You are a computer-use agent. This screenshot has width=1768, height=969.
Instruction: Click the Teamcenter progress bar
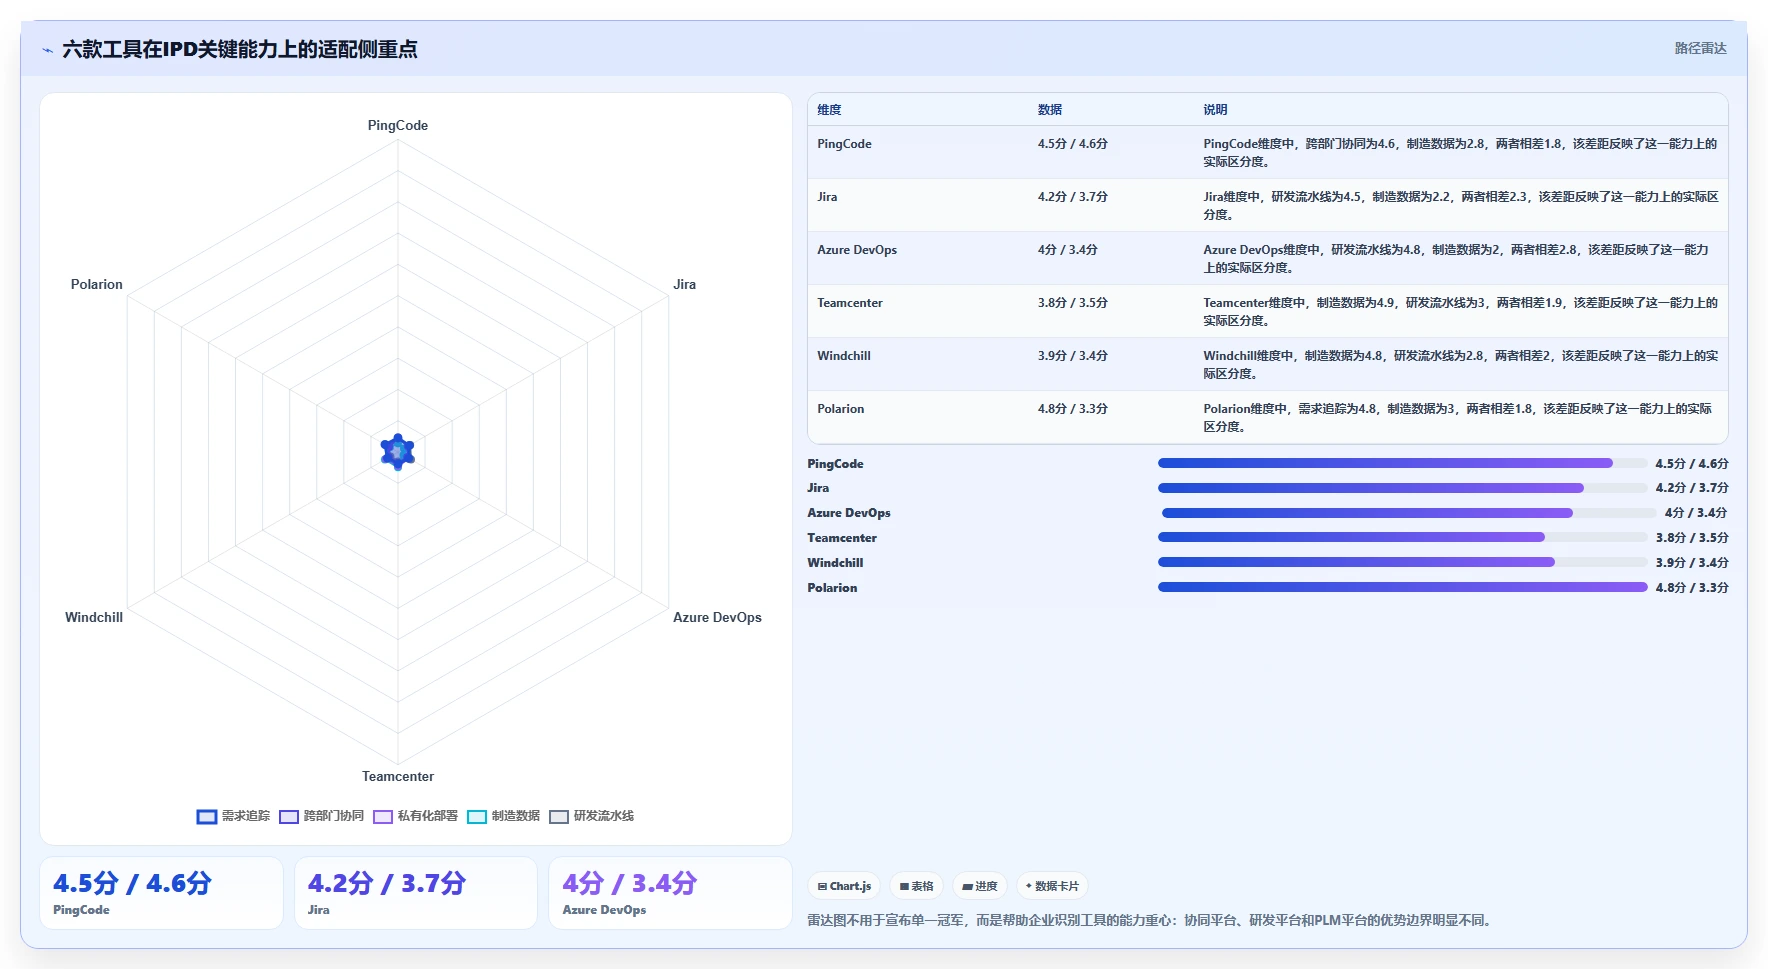(x=1402, y=537)
